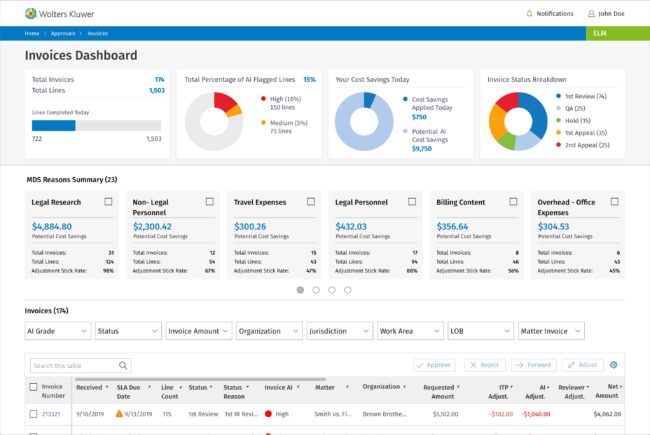Click the red High AI indicator dot
This screenshot has height=435, width=650.
269,412
